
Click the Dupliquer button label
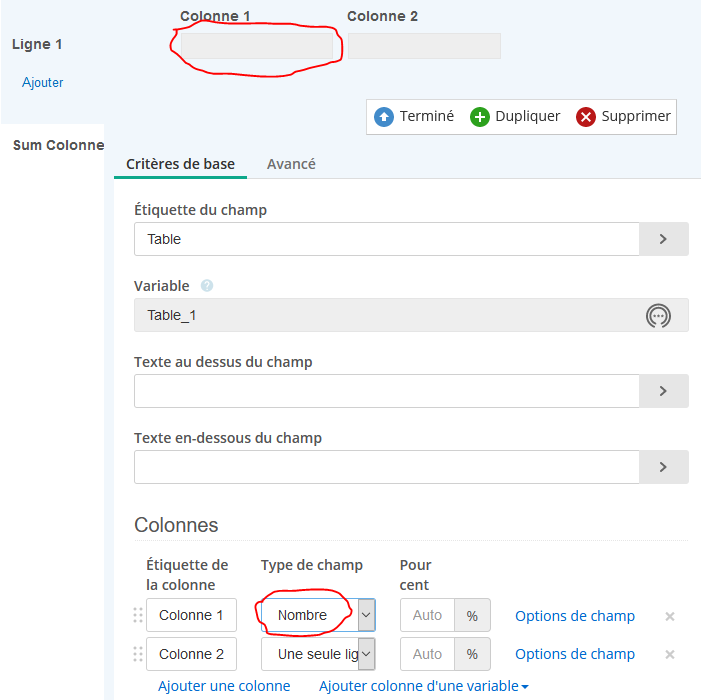click(528, 116)
